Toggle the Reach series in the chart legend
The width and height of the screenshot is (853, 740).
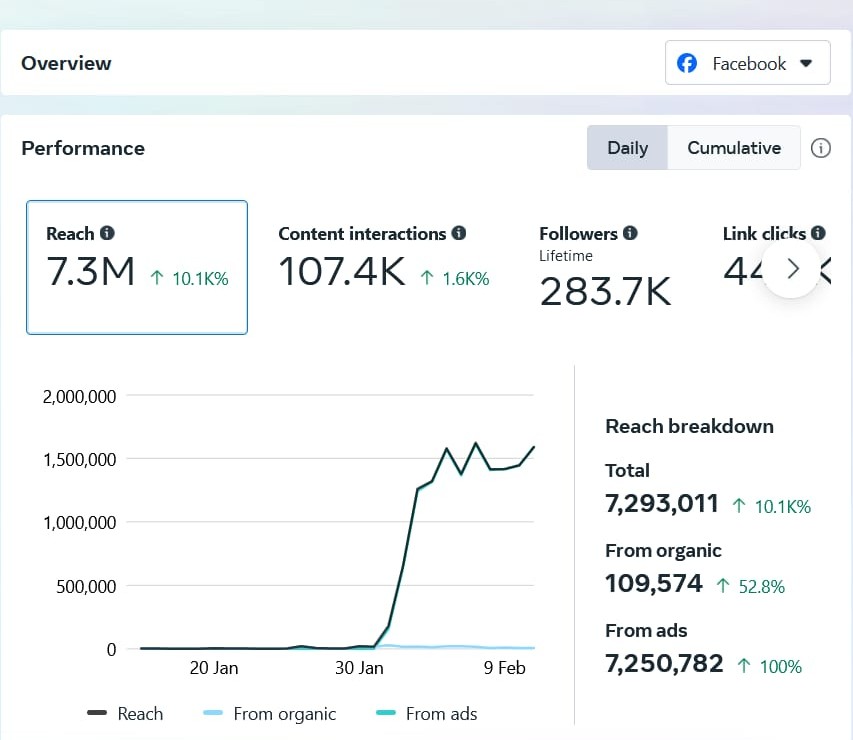[126, 713]
